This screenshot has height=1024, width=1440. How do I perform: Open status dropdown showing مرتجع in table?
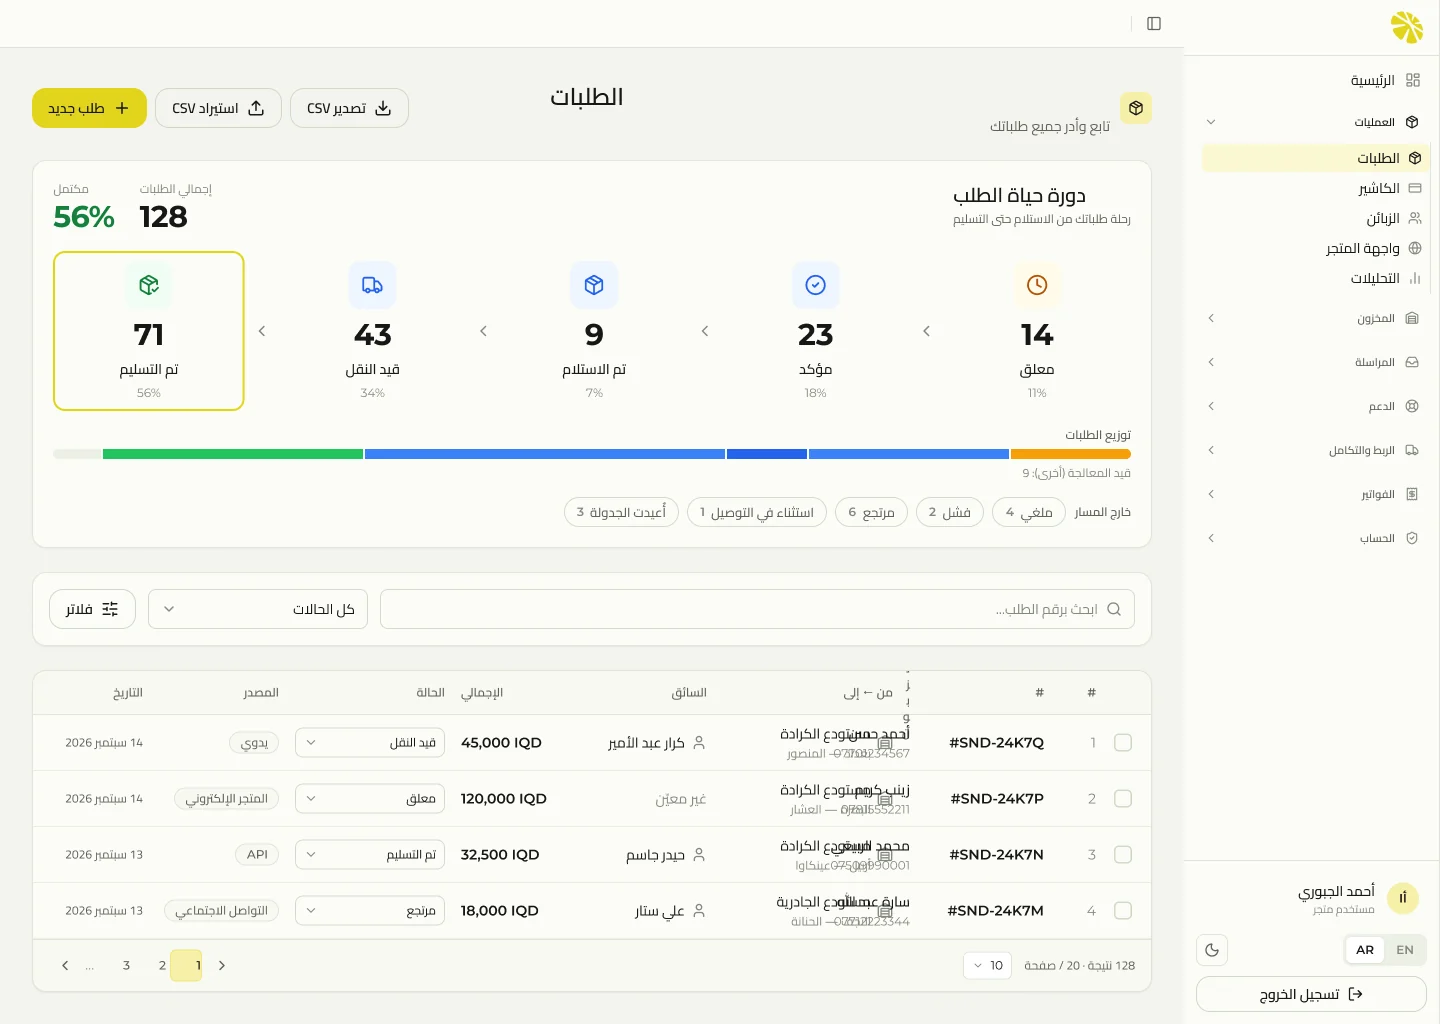coord(370,911)
